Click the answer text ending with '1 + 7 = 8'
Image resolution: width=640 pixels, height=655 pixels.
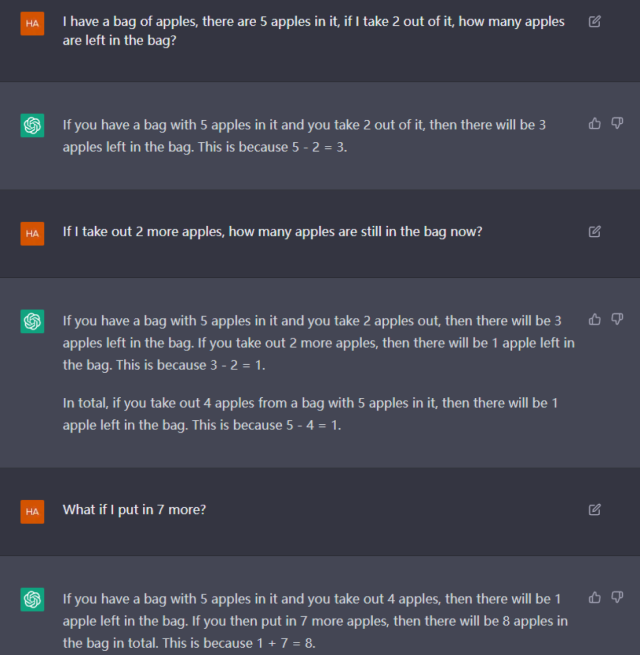(315, 620)
